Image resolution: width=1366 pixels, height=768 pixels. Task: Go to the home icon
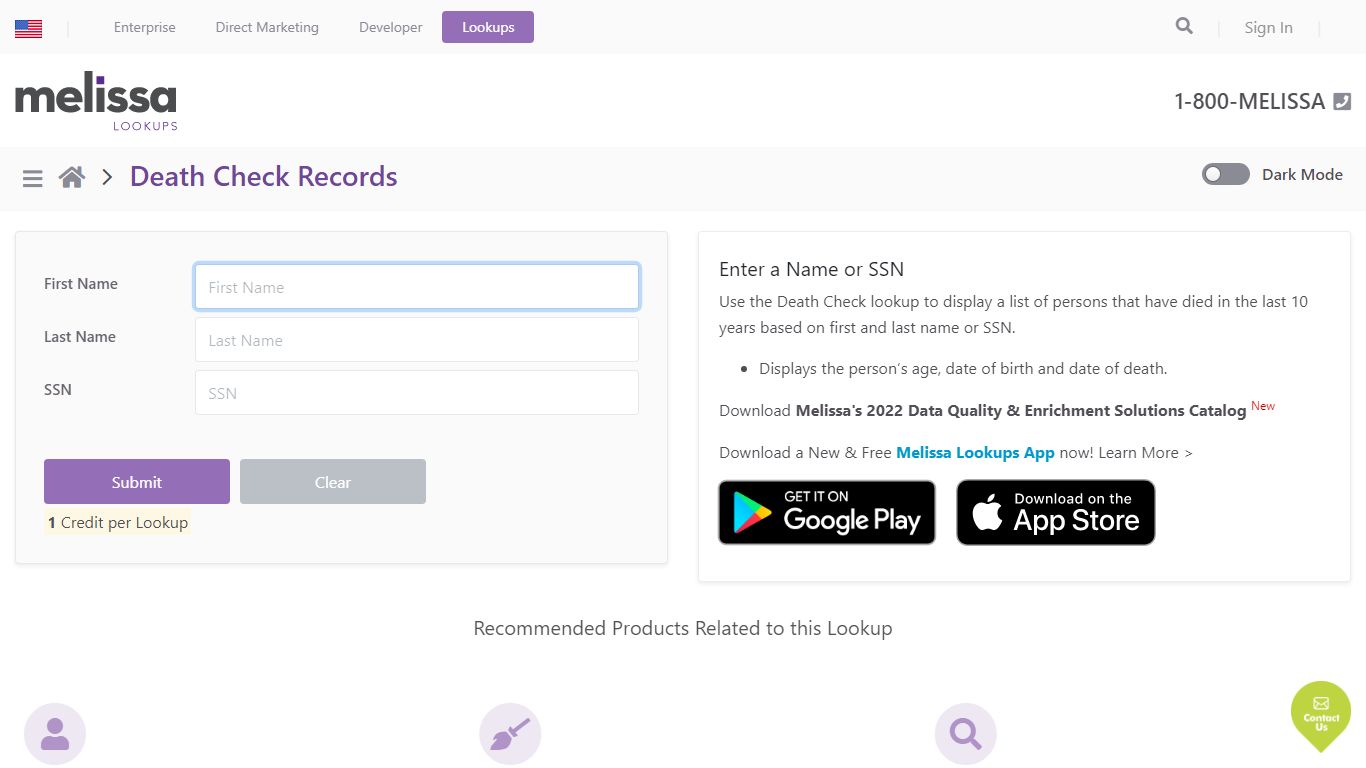pyautogui.click(x=72, y=177)
